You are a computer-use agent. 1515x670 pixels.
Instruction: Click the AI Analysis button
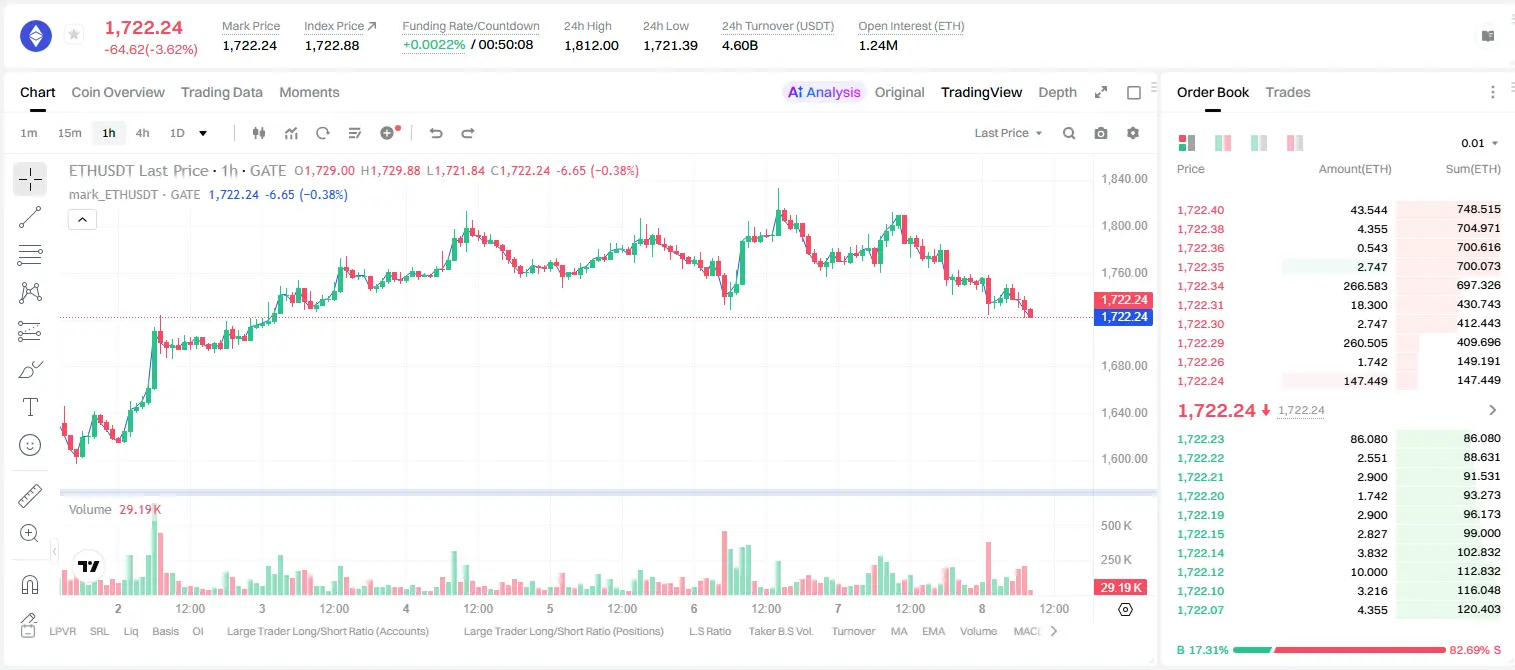(824, 92)
